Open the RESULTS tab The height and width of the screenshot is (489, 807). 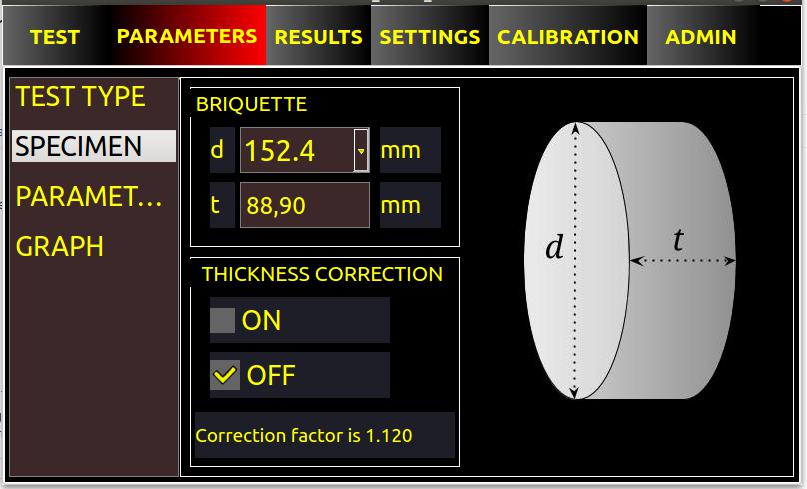[x=318, y=36]
